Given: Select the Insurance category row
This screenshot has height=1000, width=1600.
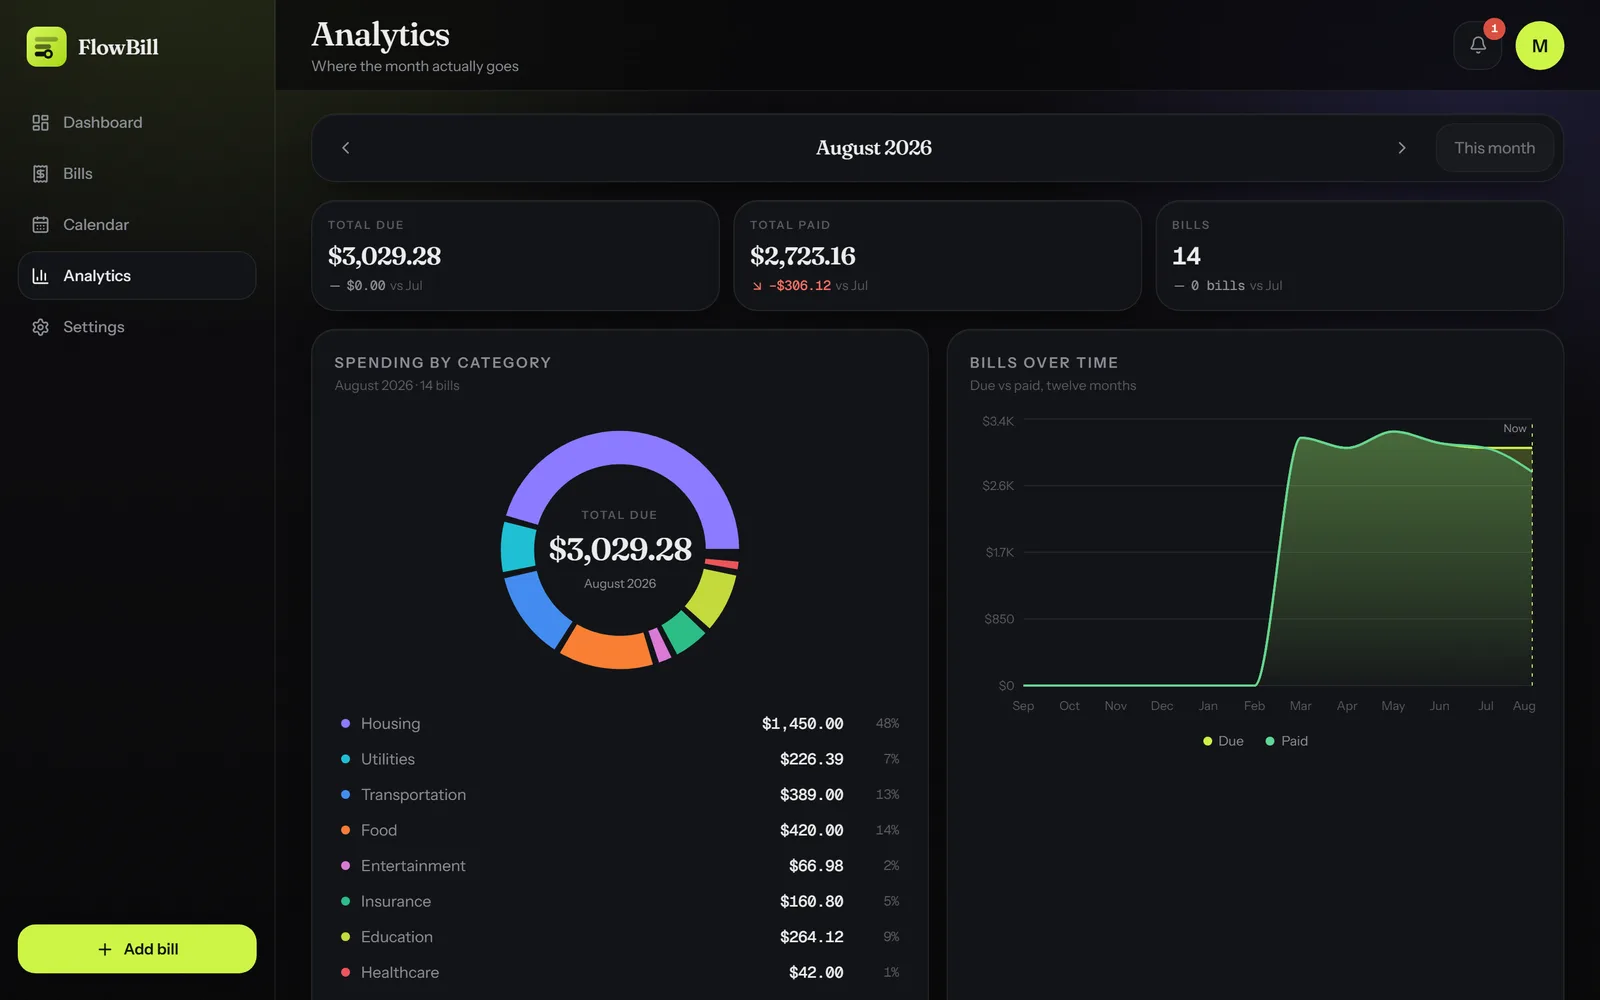Looking at the screenshot, I should (620, 901).
